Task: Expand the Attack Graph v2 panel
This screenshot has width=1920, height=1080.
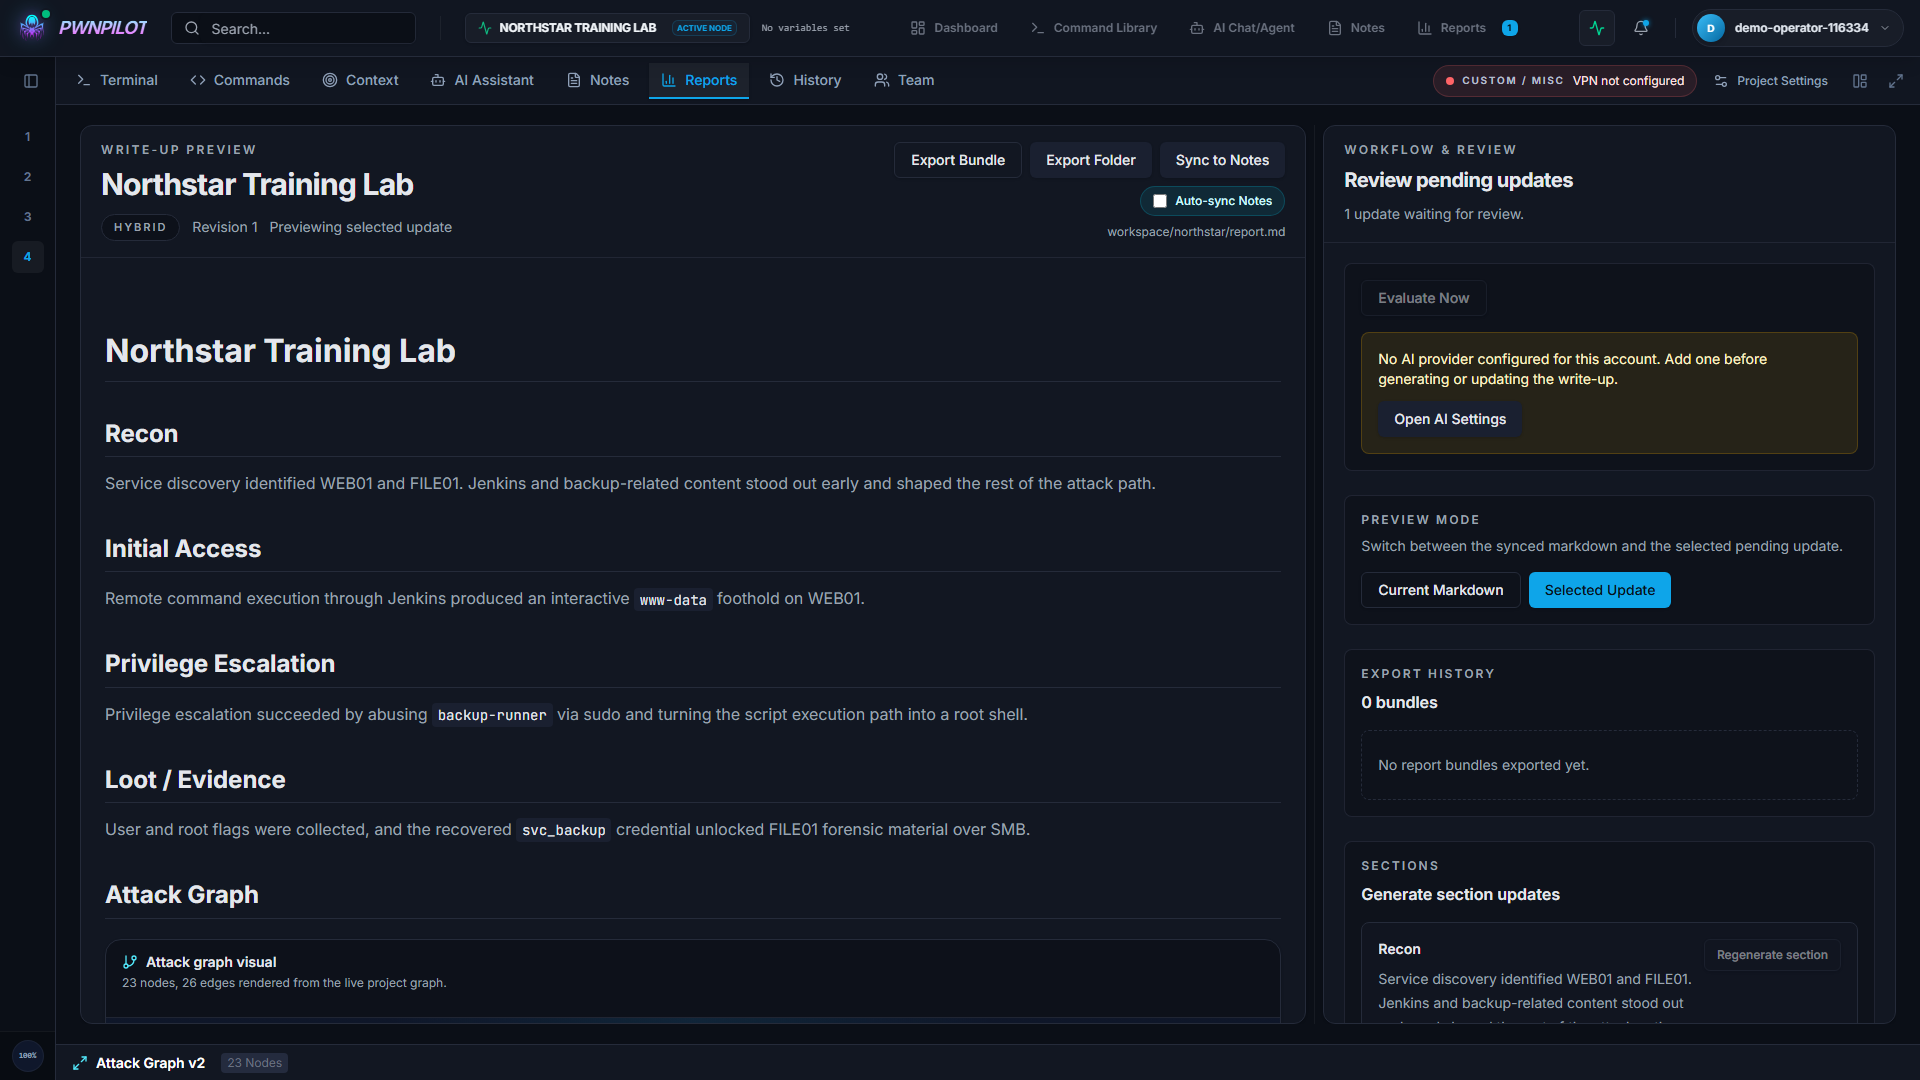Action: [80, 1063]
